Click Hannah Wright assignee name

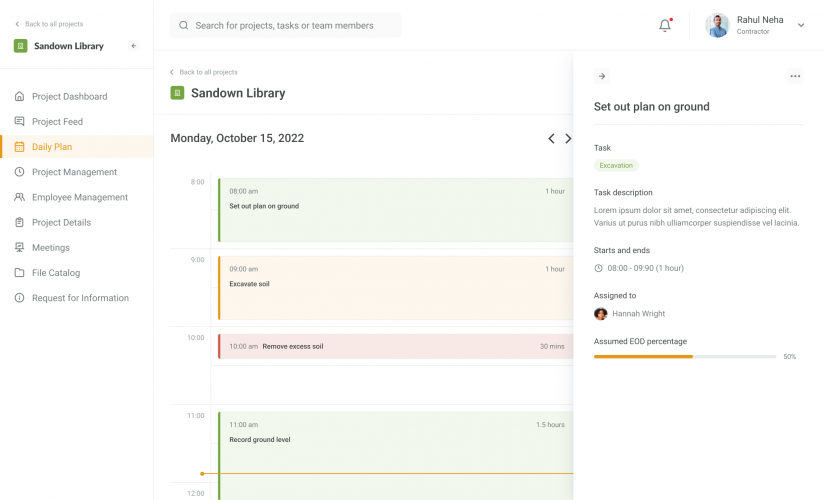pos(638,314)
